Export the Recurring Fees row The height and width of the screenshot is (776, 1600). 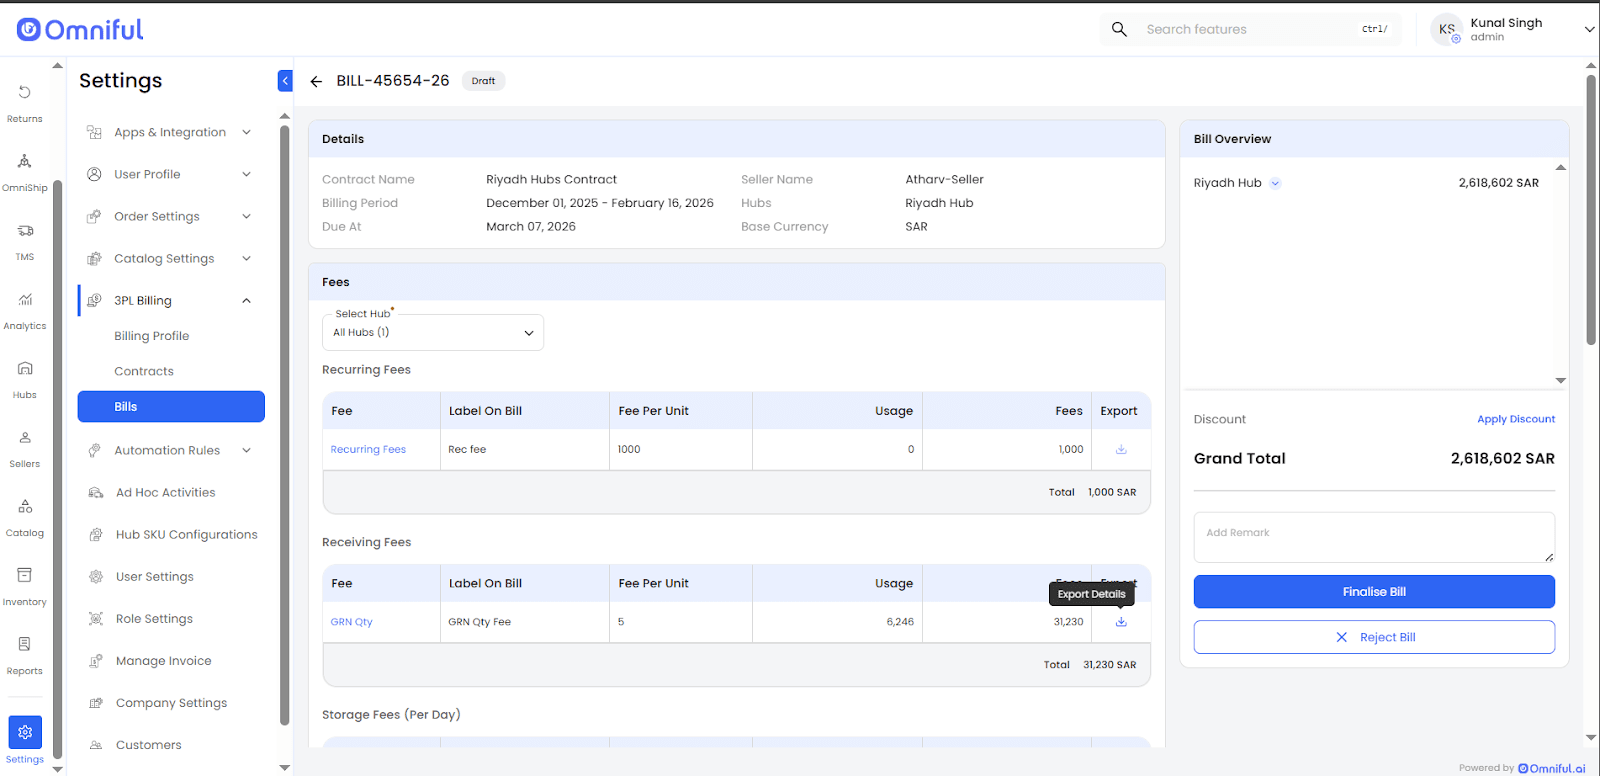1121,450
